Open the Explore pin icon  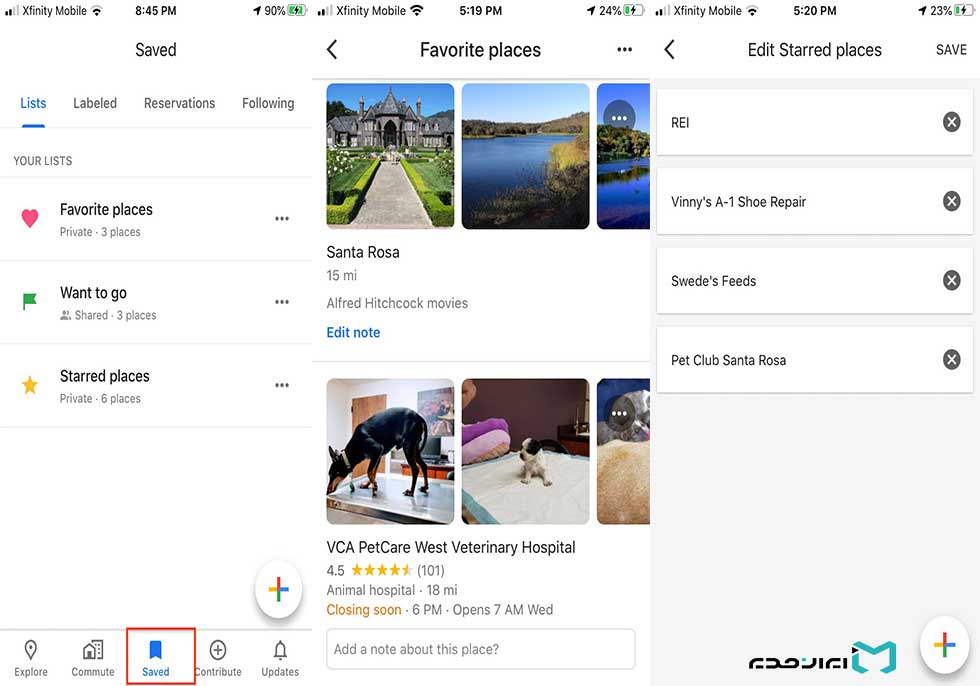point(31,650)
